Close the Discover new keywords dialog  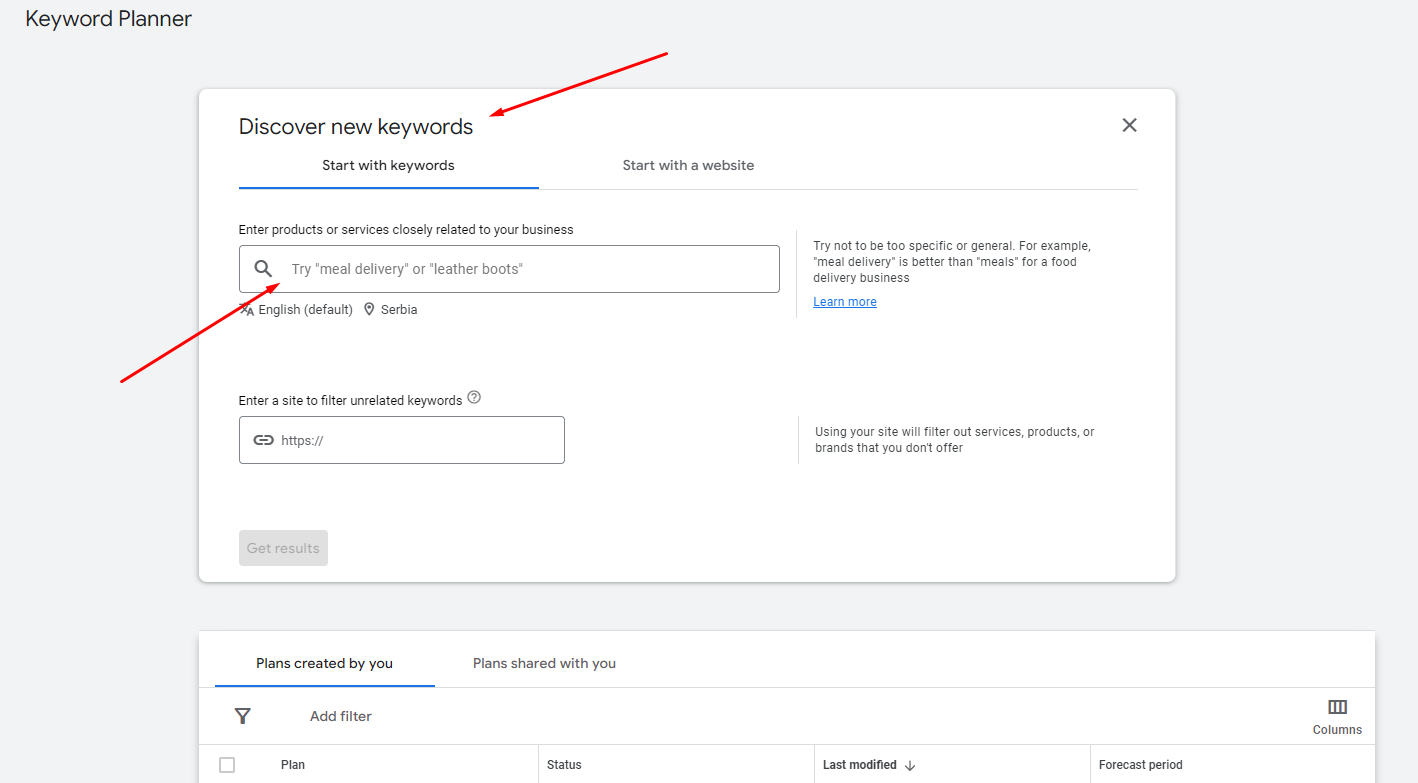(x=1129, y=125)
